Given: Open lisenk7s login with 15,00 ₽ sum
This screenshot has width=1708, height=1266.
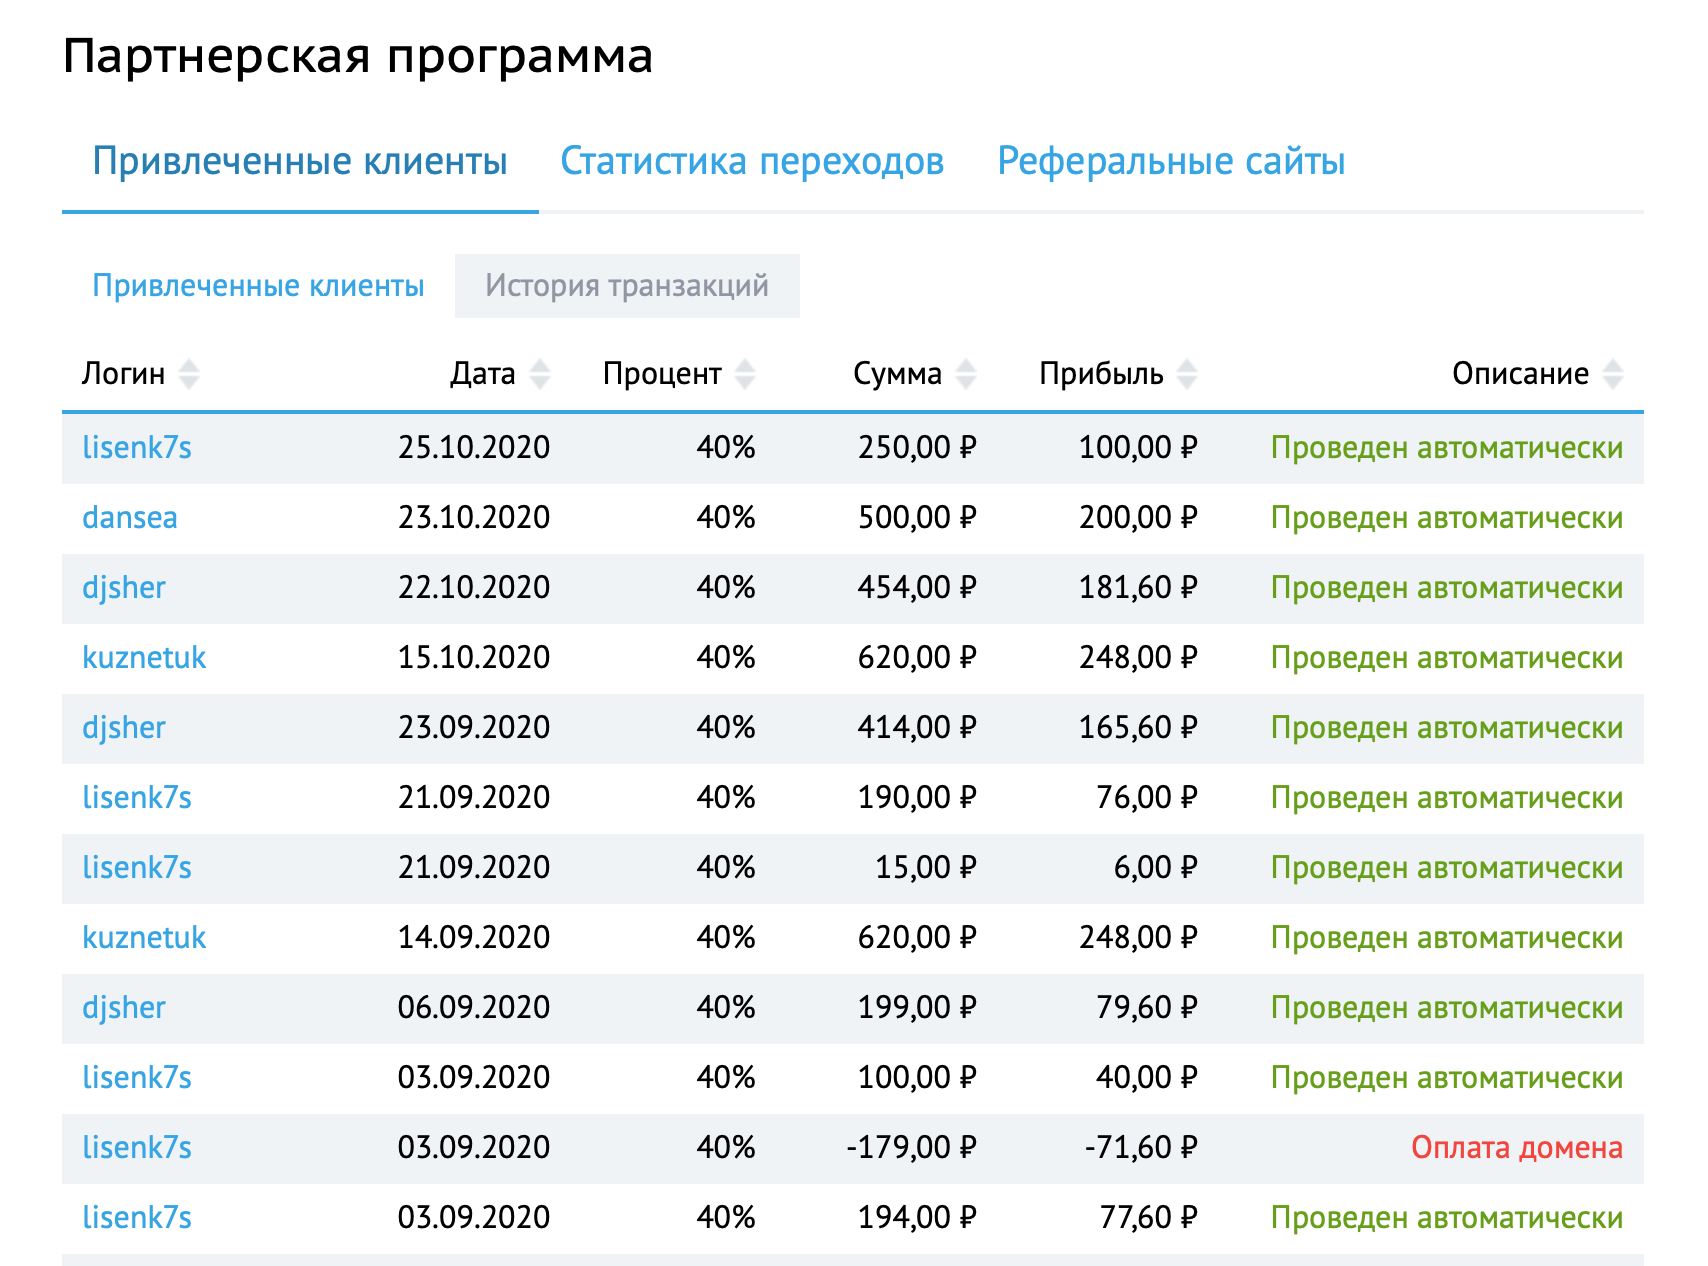Looking at the screenshot, I should pyautogui.click(x=137, y=868).
